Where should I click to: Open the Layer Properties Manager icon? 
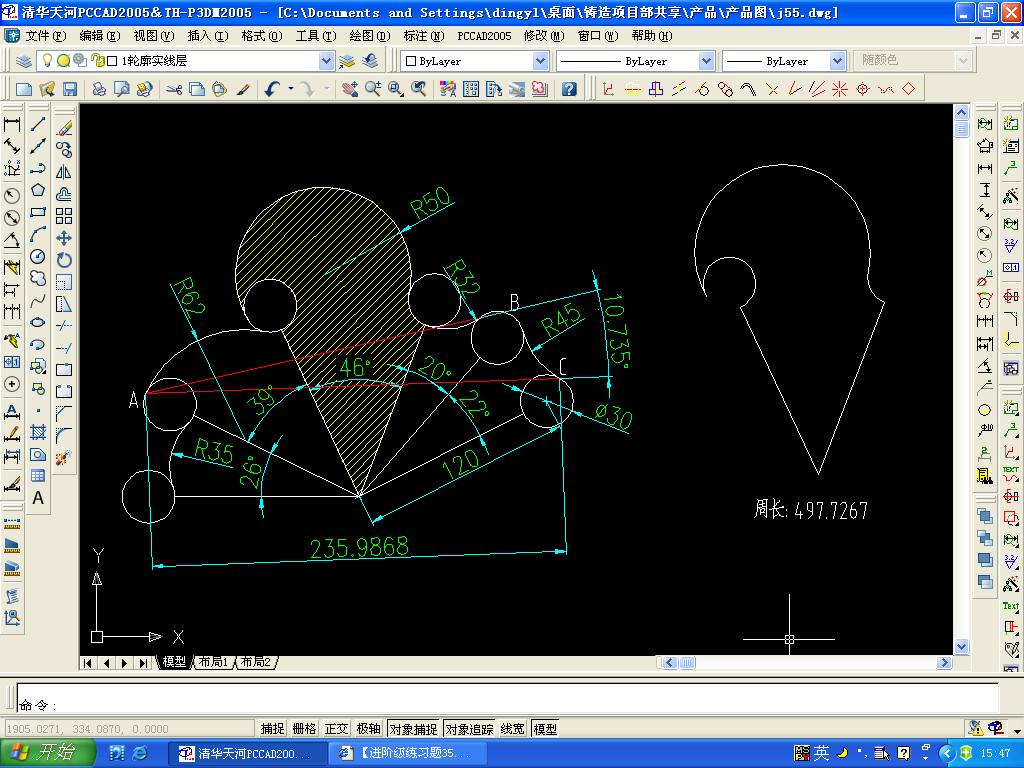pos(24,61)
